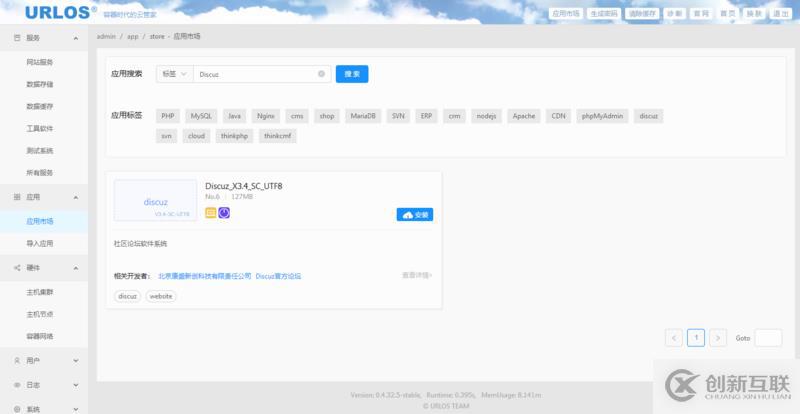Image resolution: width=800 pixels, height=414 pixels.
Task: Click the yellow icon under Discuz title
Action: pyautogui.click(x=211, y=213)
